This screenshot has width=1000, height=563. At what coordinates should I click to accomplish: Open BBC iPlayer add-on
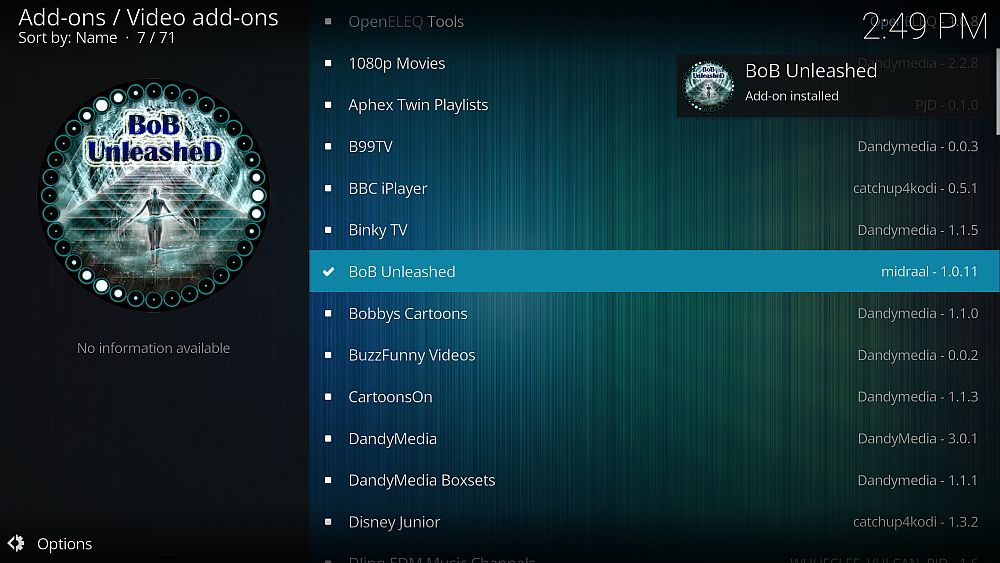coord(654,188)
